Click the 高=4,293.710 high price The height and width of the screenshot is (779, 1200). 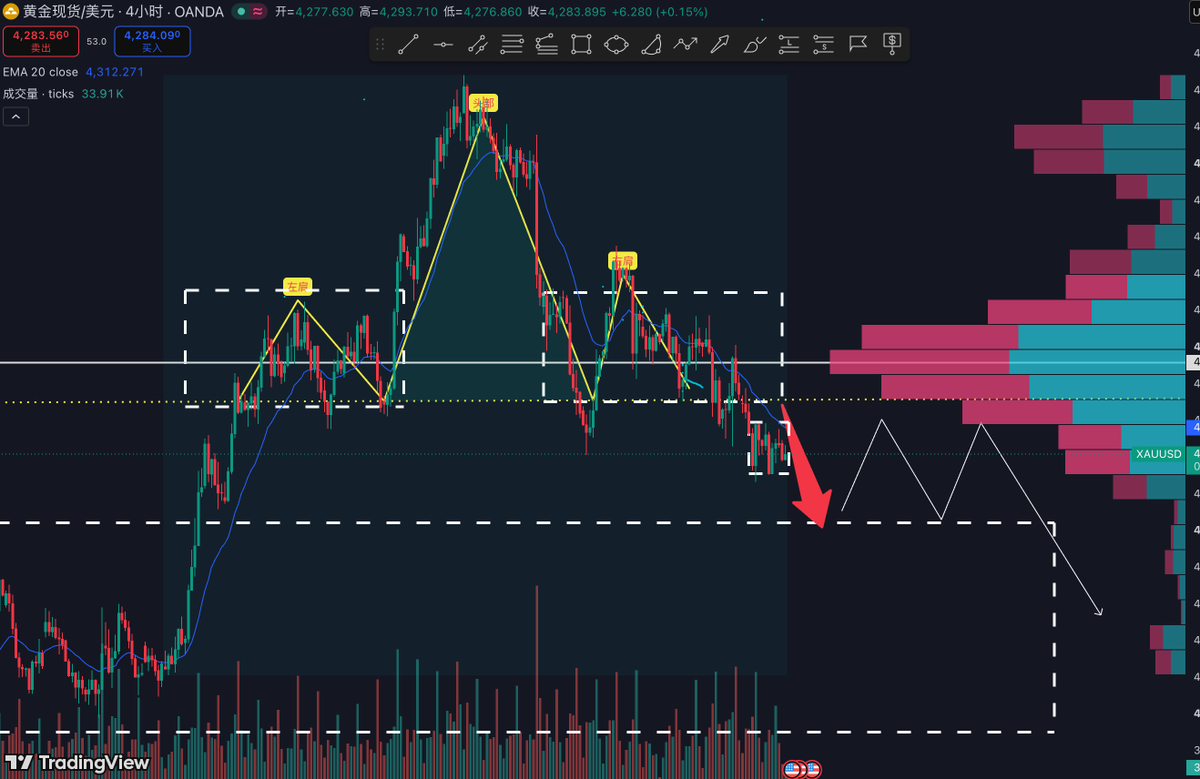click(399, 12)
